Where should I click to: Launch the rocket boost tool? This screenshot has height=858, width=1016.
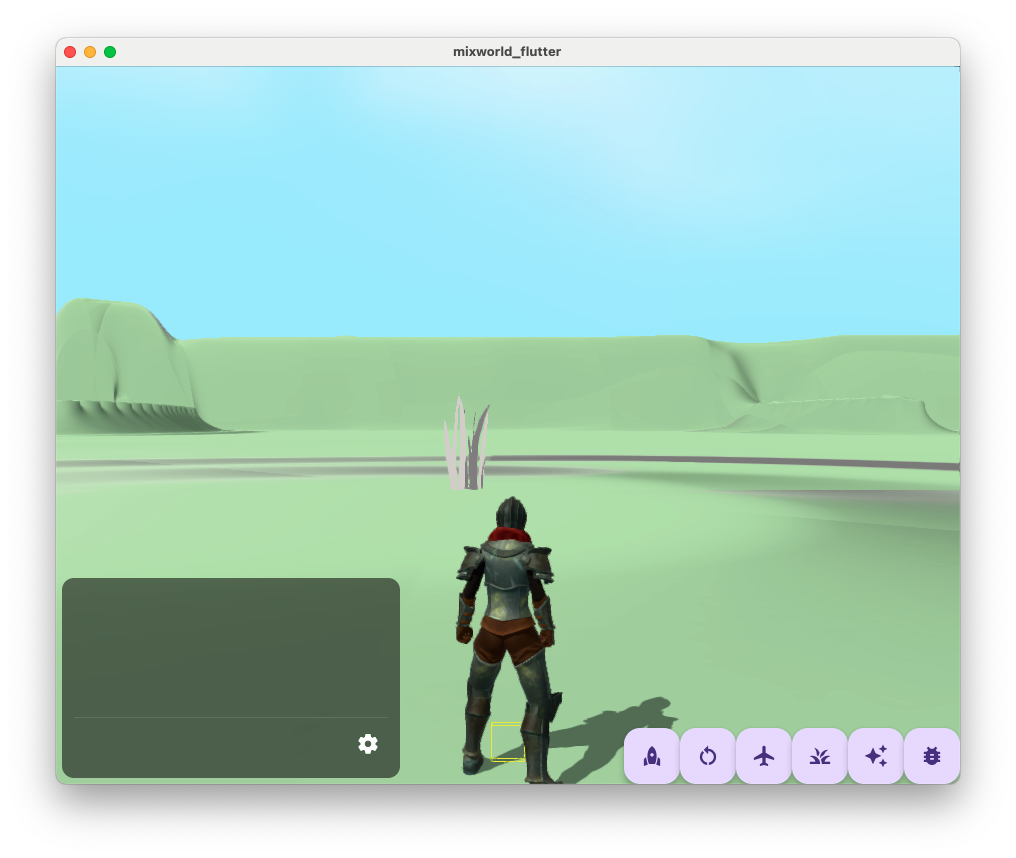coord(651,757)
